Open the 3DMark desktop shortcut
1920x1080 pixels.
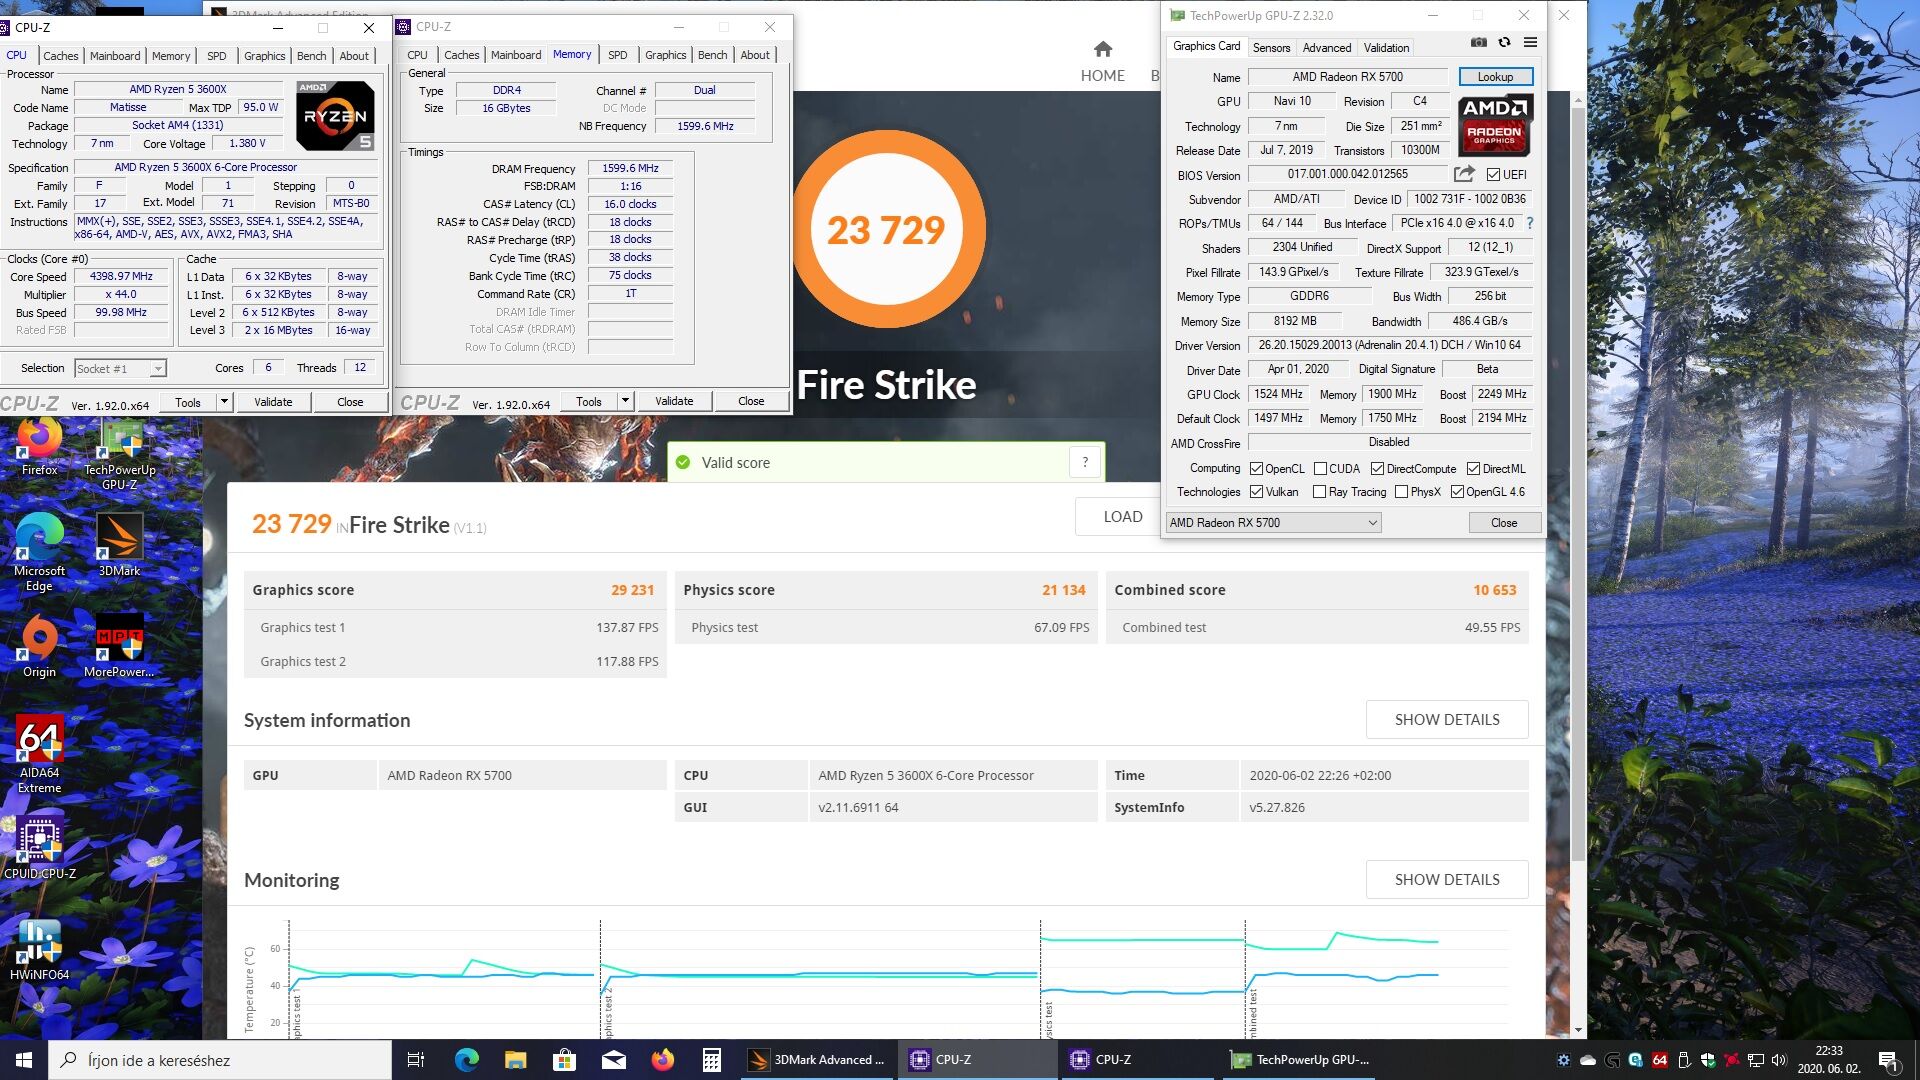coord(120,547)
